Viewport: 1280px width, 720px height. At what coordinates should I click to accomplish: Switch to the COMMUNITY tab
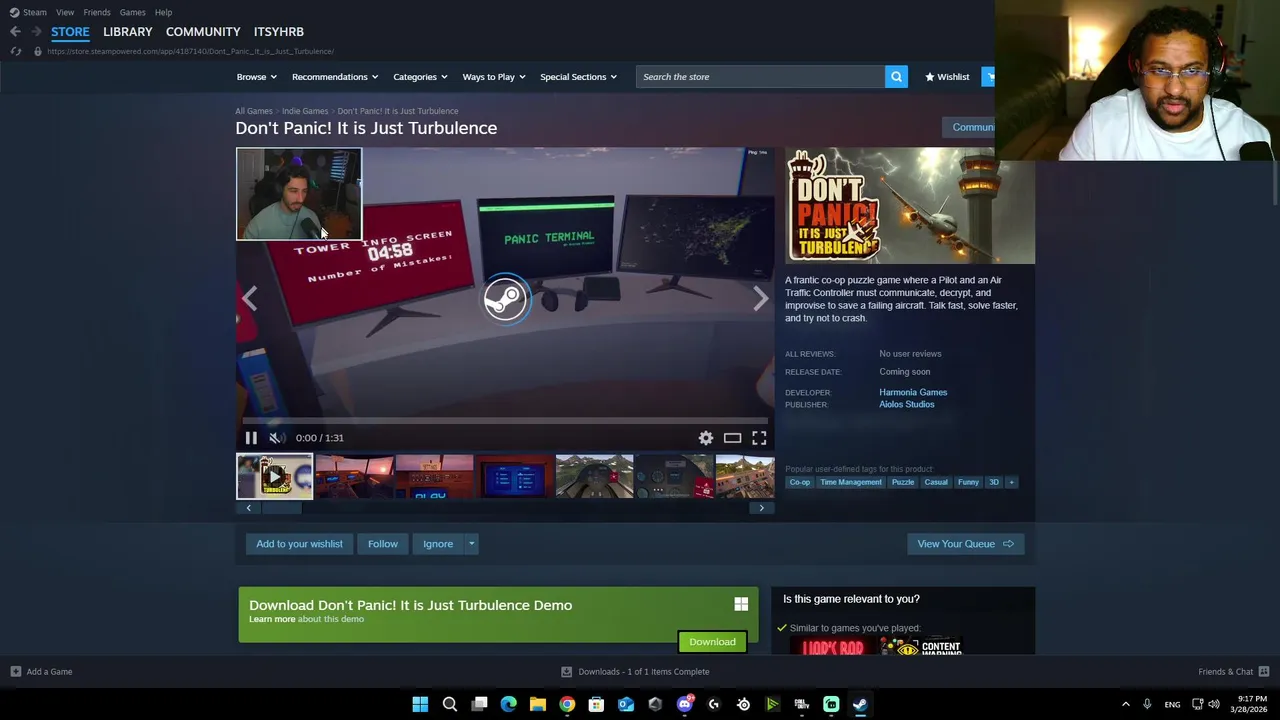203,32
